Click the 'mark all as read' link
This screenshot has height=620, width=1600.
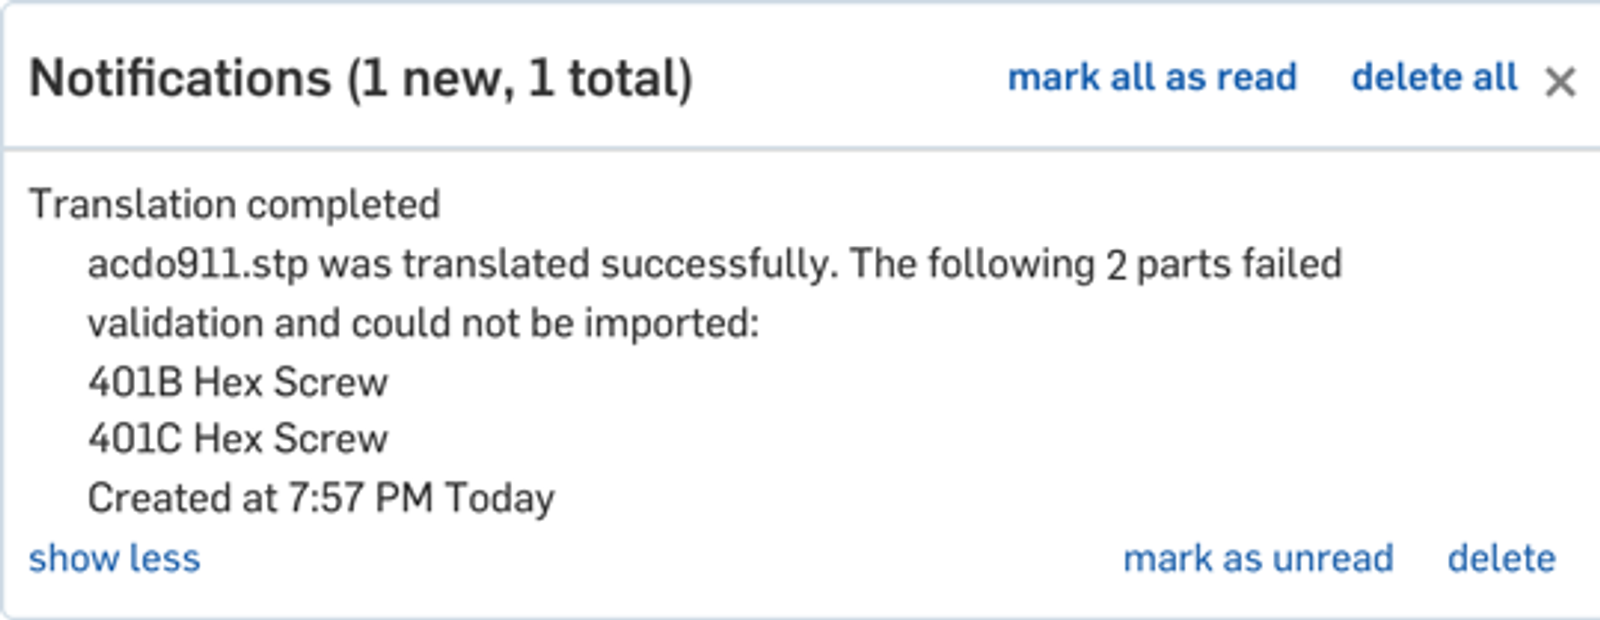pos(1152,77)
